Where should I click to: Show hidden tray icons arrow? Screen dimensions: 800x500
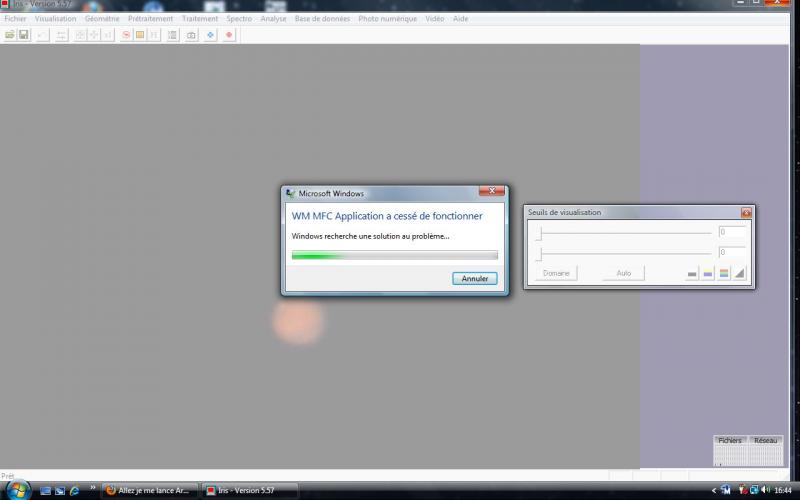(x=714, y=491)
